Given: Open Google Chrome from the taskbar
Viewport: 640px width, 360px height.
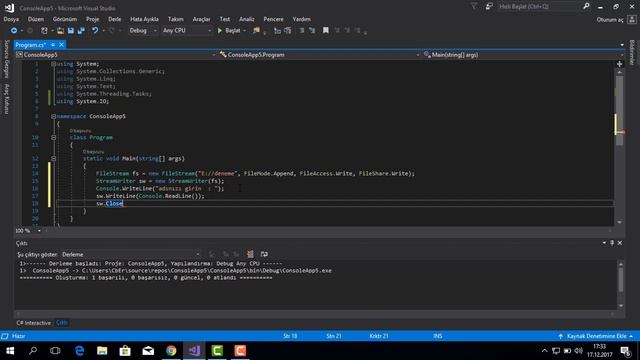Looking at the screenshot, I should [x=171, y=351].
